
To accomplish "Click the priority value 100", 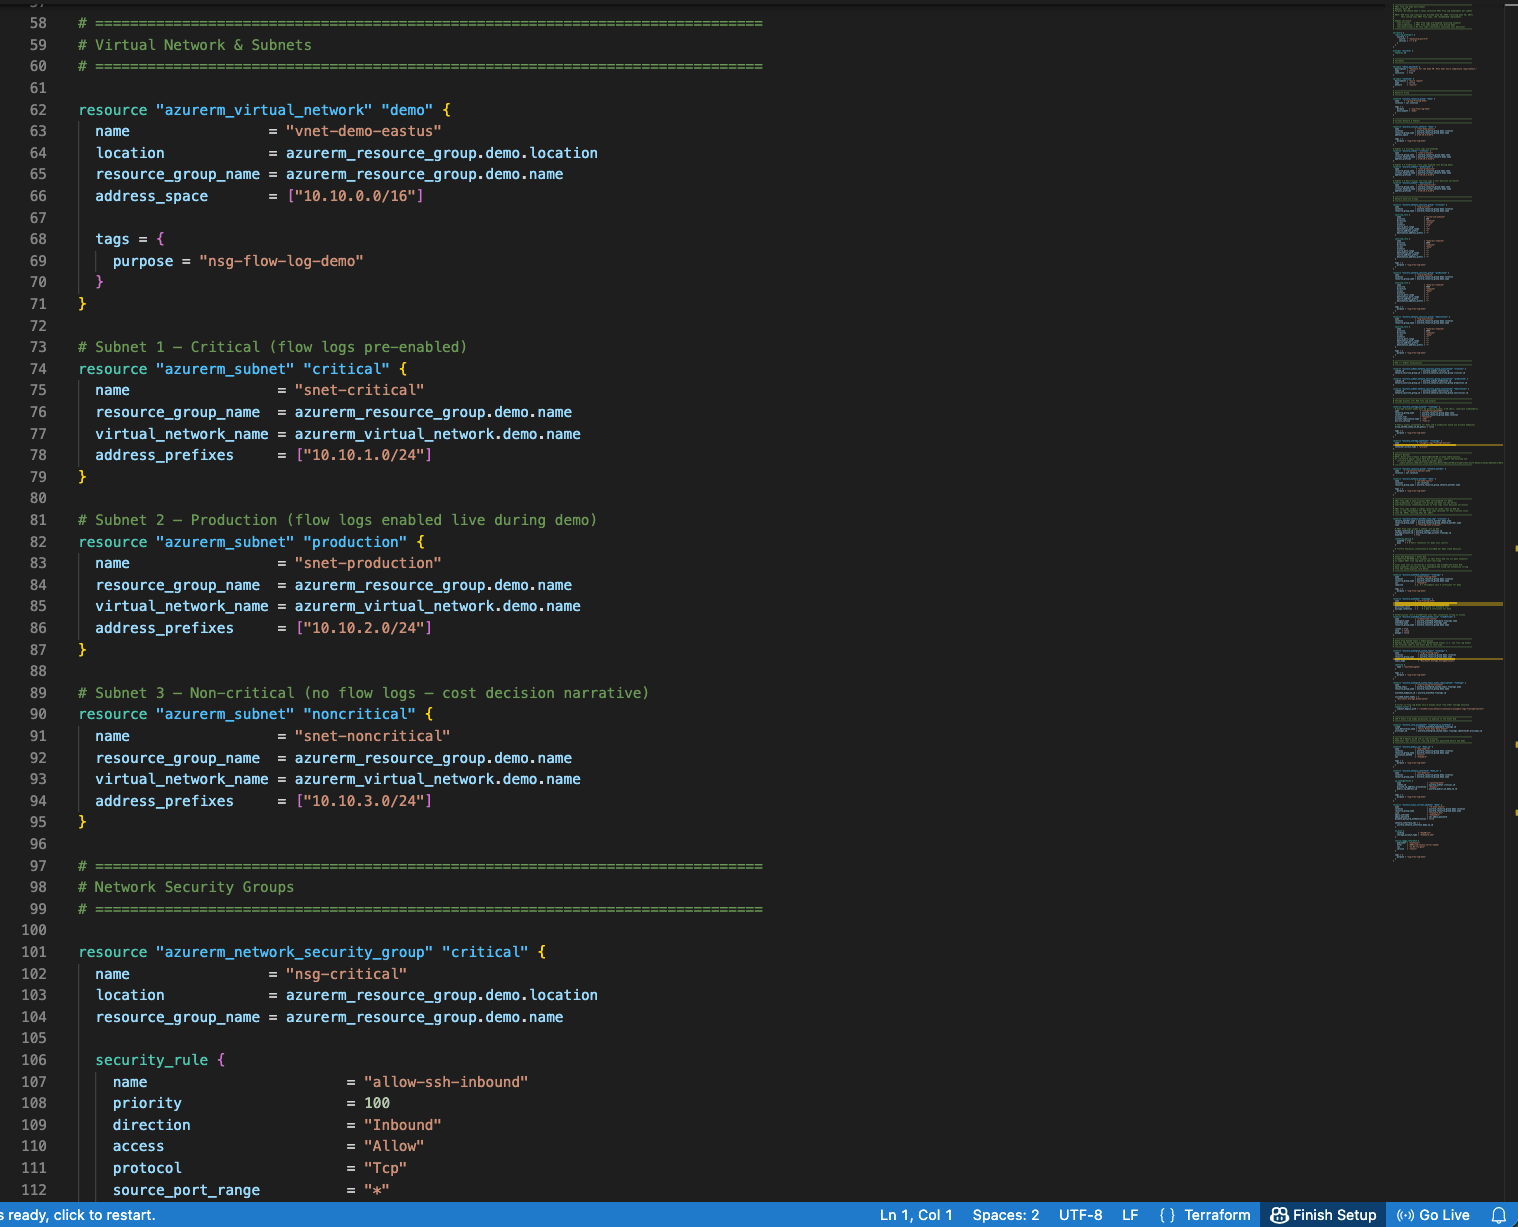I will [377, 1102].
